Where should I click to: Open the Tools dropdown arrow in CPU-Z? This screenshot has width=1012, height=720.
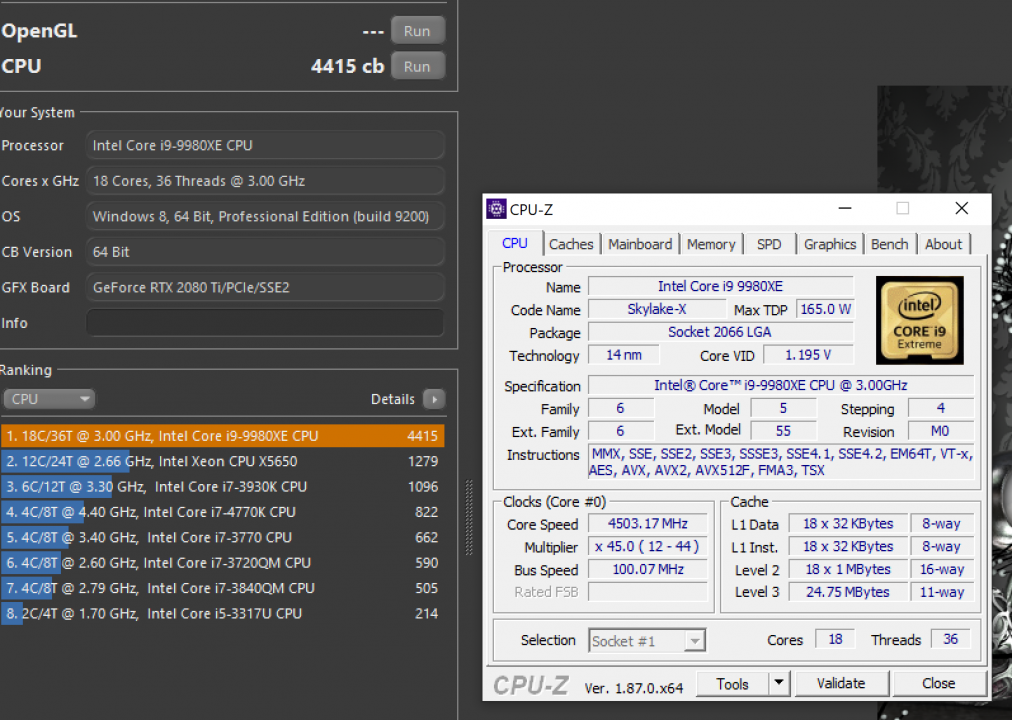tap(779, 684)
